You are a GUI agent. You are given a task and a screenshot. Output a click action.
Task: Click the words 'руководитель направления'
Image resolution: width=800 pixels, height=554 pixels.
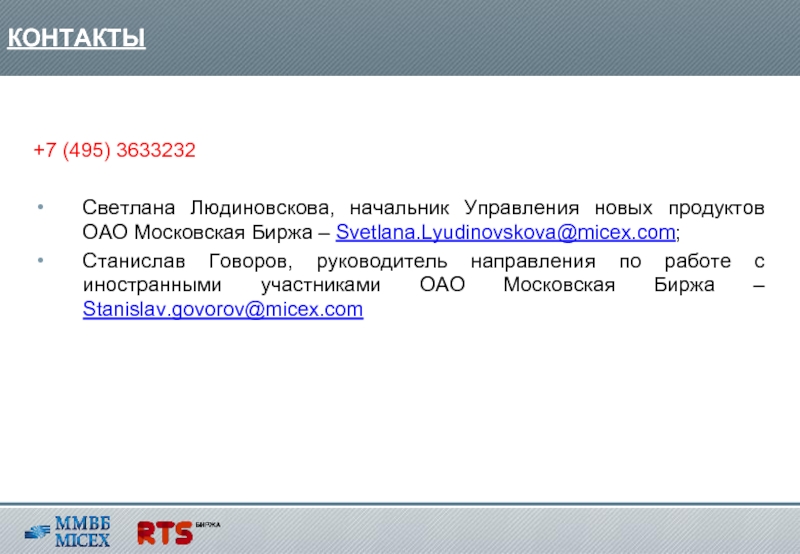coord(456,261)
